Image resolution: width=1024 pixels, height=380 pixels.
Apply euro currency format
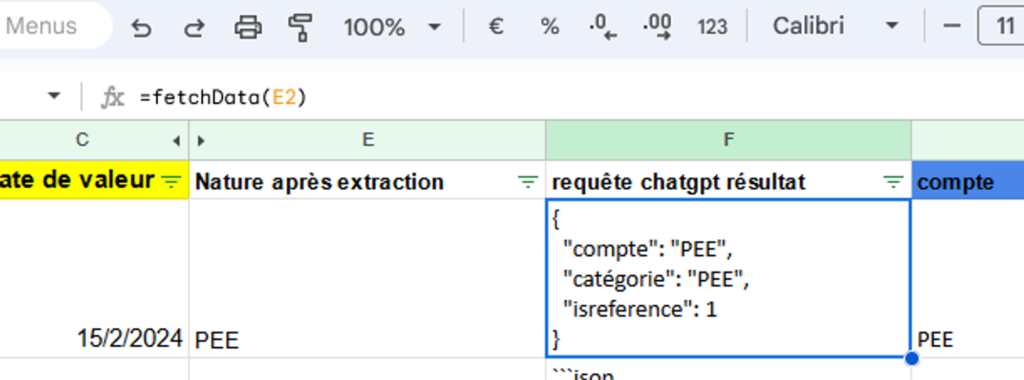496,27
